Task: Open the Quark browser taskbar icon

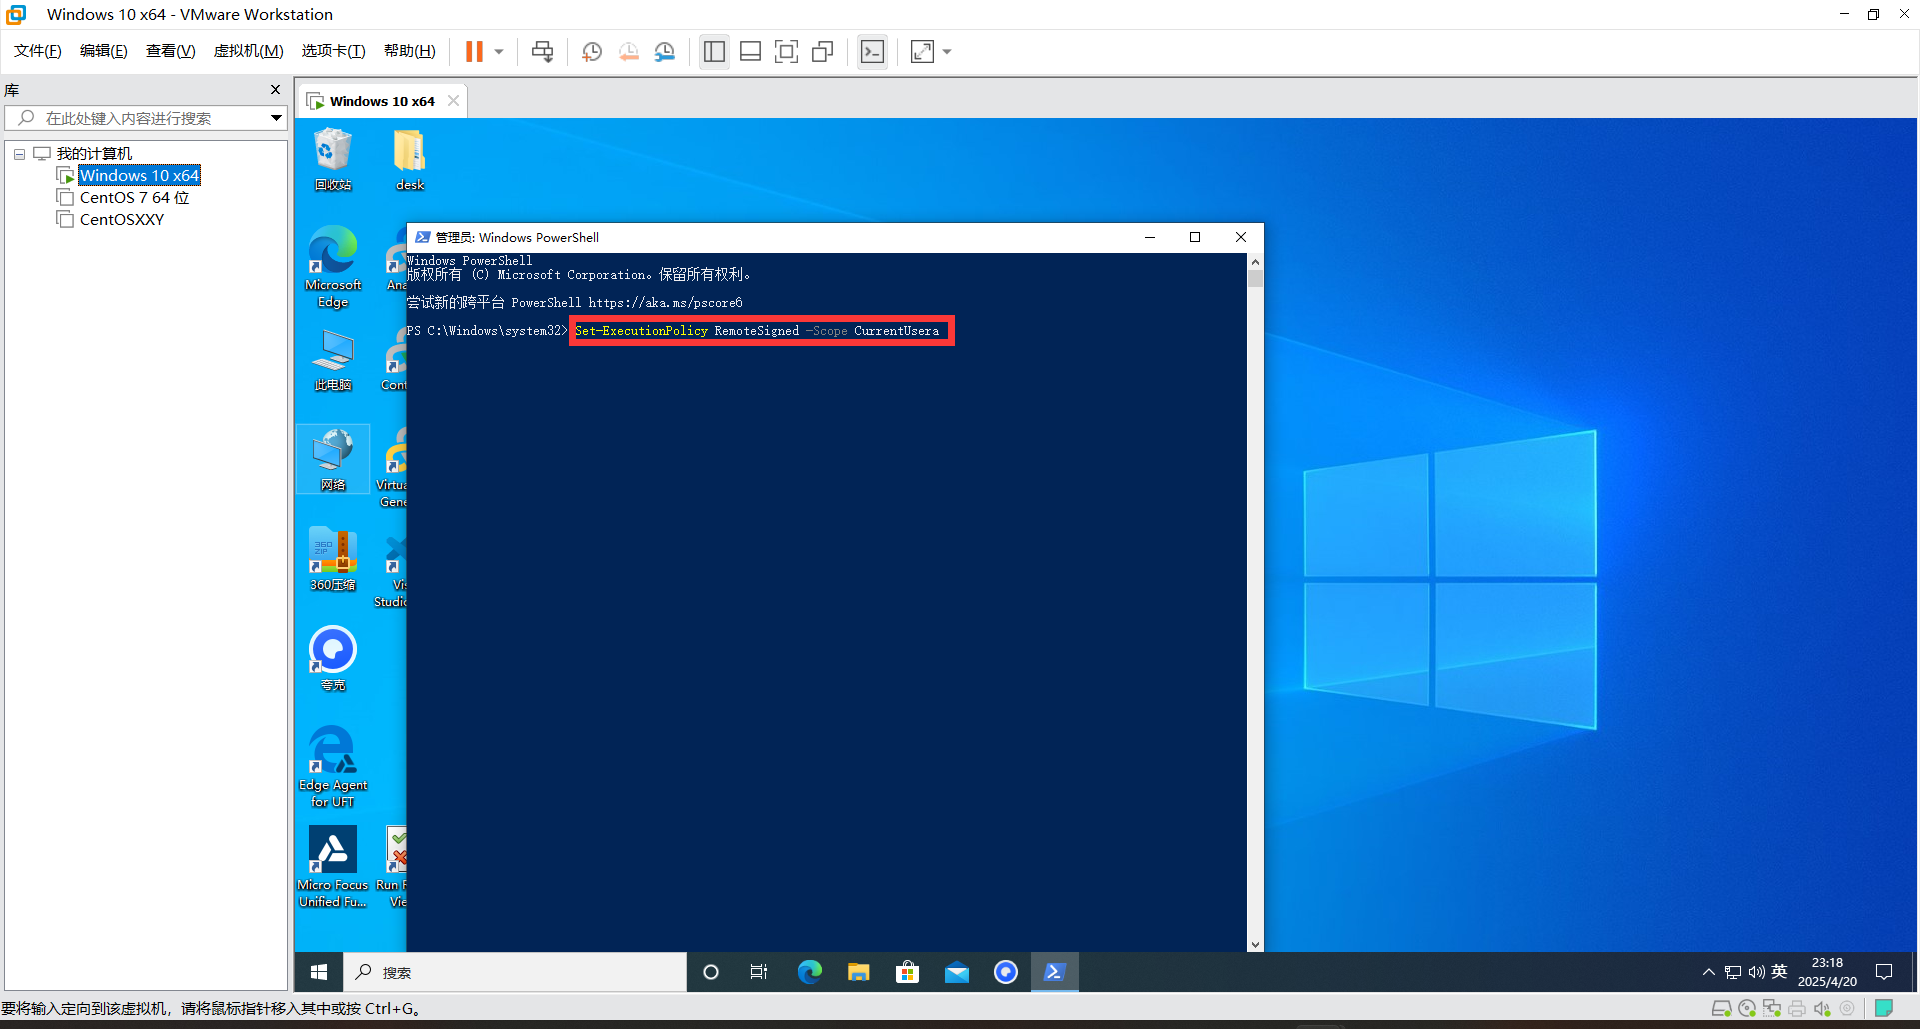Action: pyautogui.click(x=1005, y=972)
